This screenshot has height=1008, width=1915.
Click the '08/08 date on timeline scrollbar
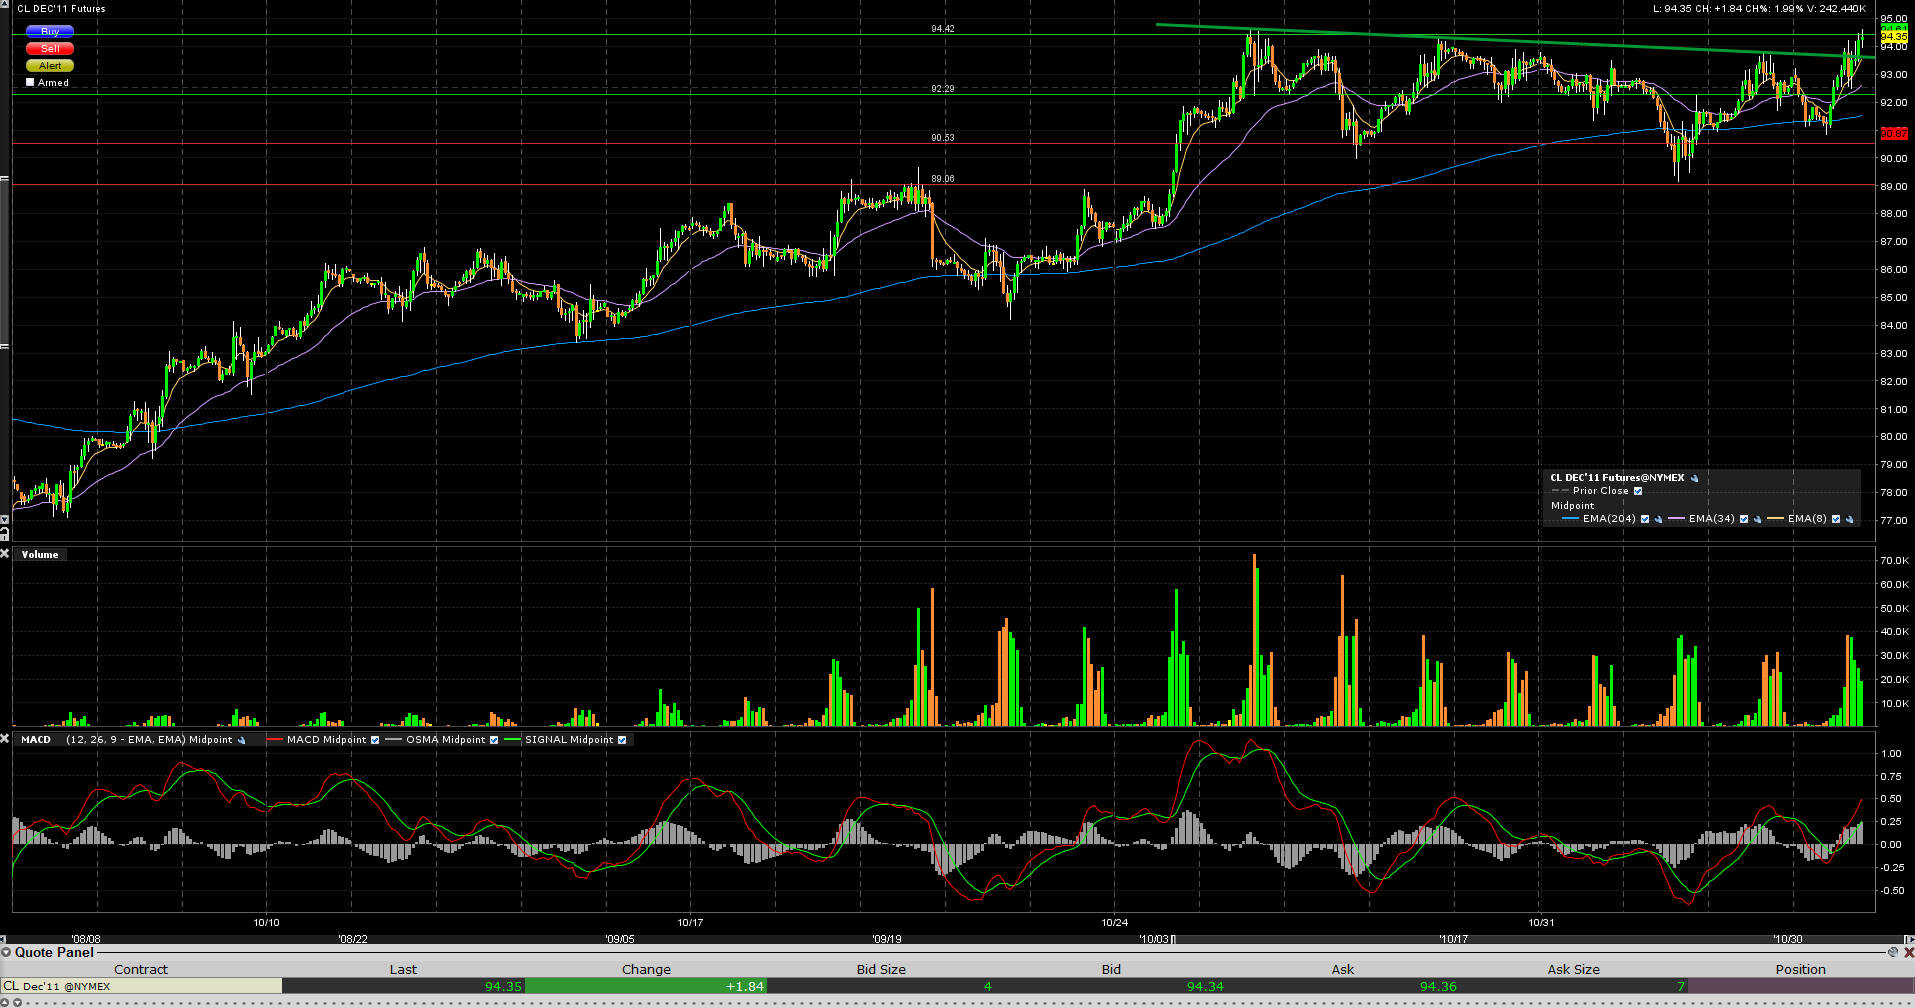(85, 939)
